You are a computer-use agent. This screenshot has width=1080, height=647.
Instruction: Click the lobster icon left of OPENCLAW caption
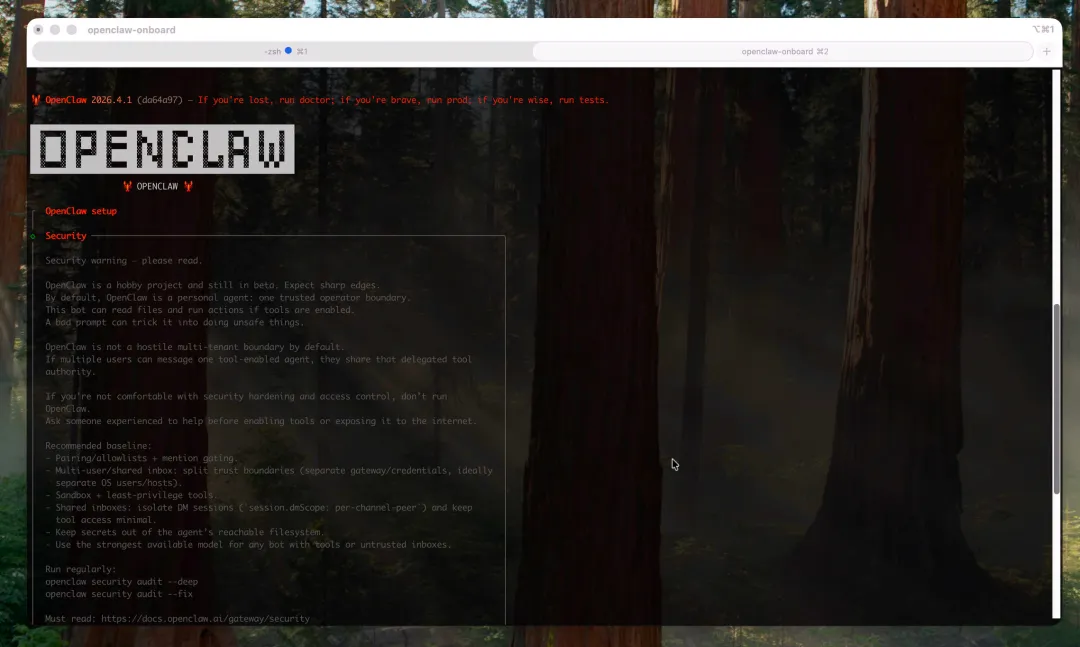click(127, 186)
